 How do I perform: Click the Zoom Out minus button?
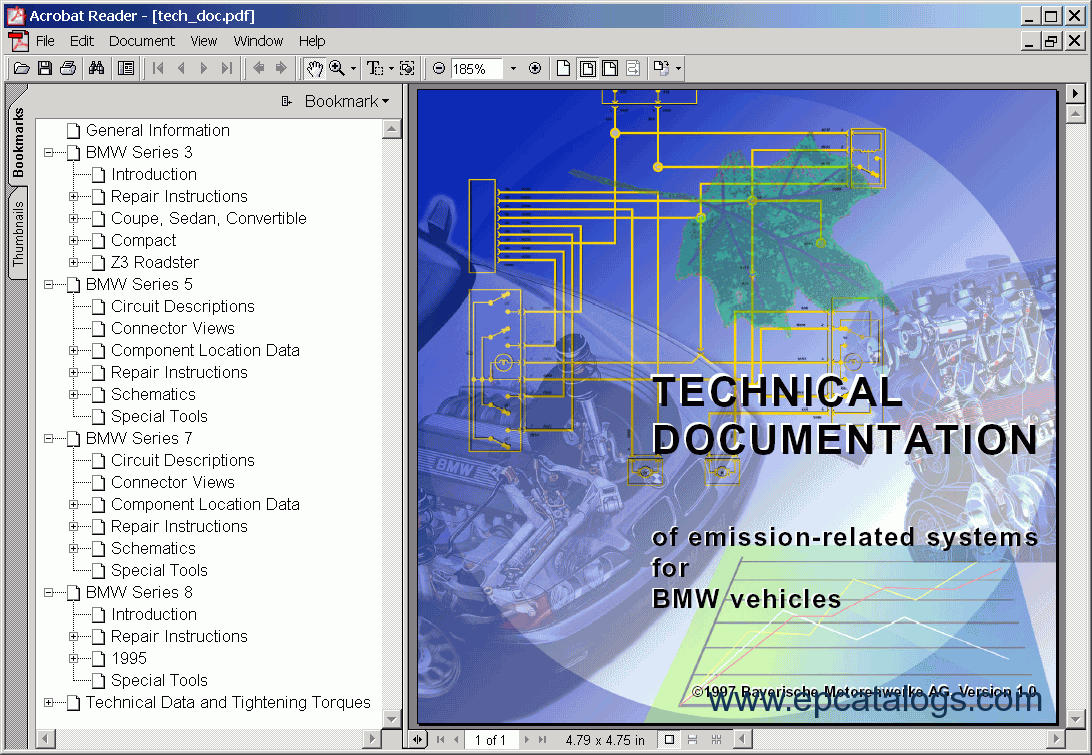pos(439,68)
